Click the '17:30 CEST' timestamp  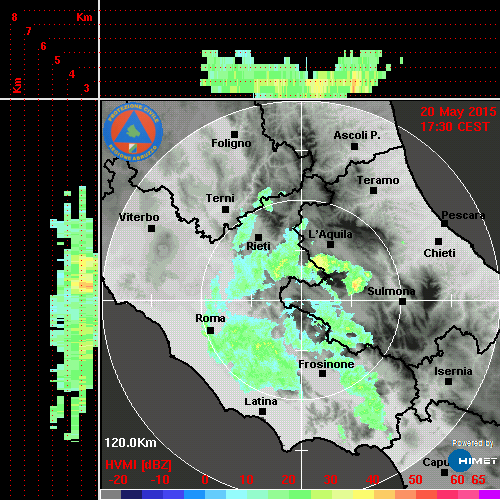(455, 127)
